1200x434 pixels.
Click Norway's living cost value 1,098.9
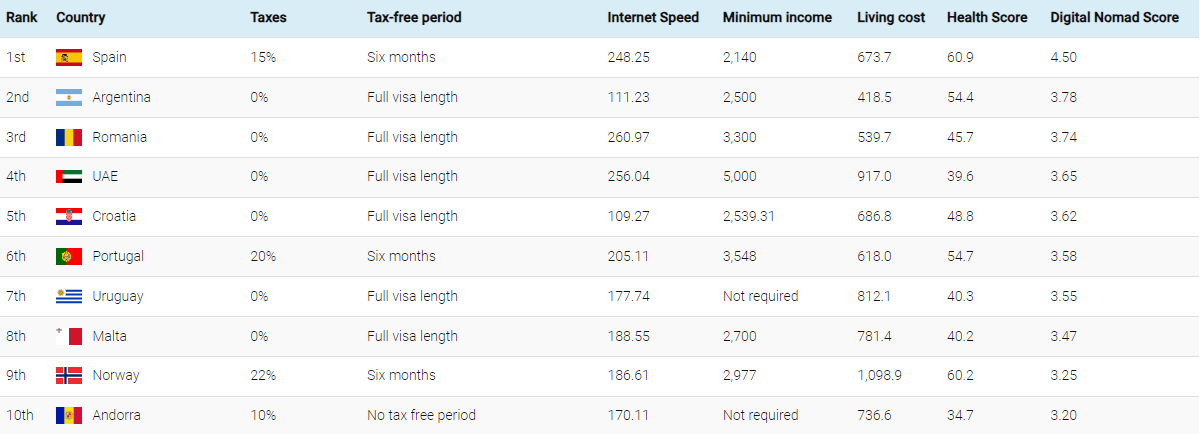879,375
